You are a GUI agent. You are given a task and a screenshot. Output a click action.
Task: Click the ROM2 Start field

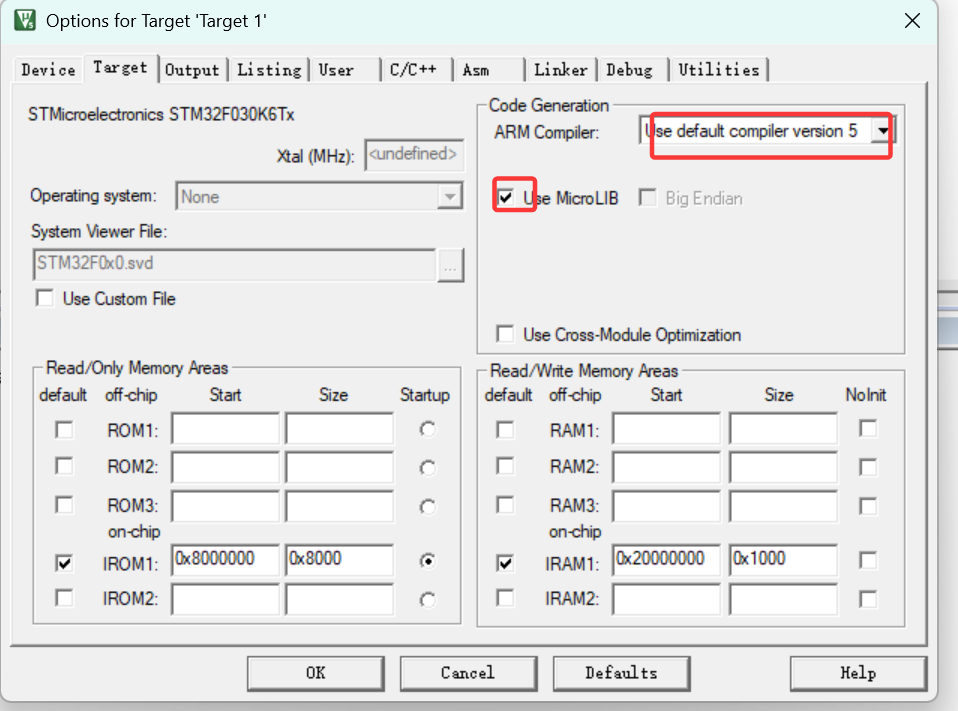tap(225, 467)
